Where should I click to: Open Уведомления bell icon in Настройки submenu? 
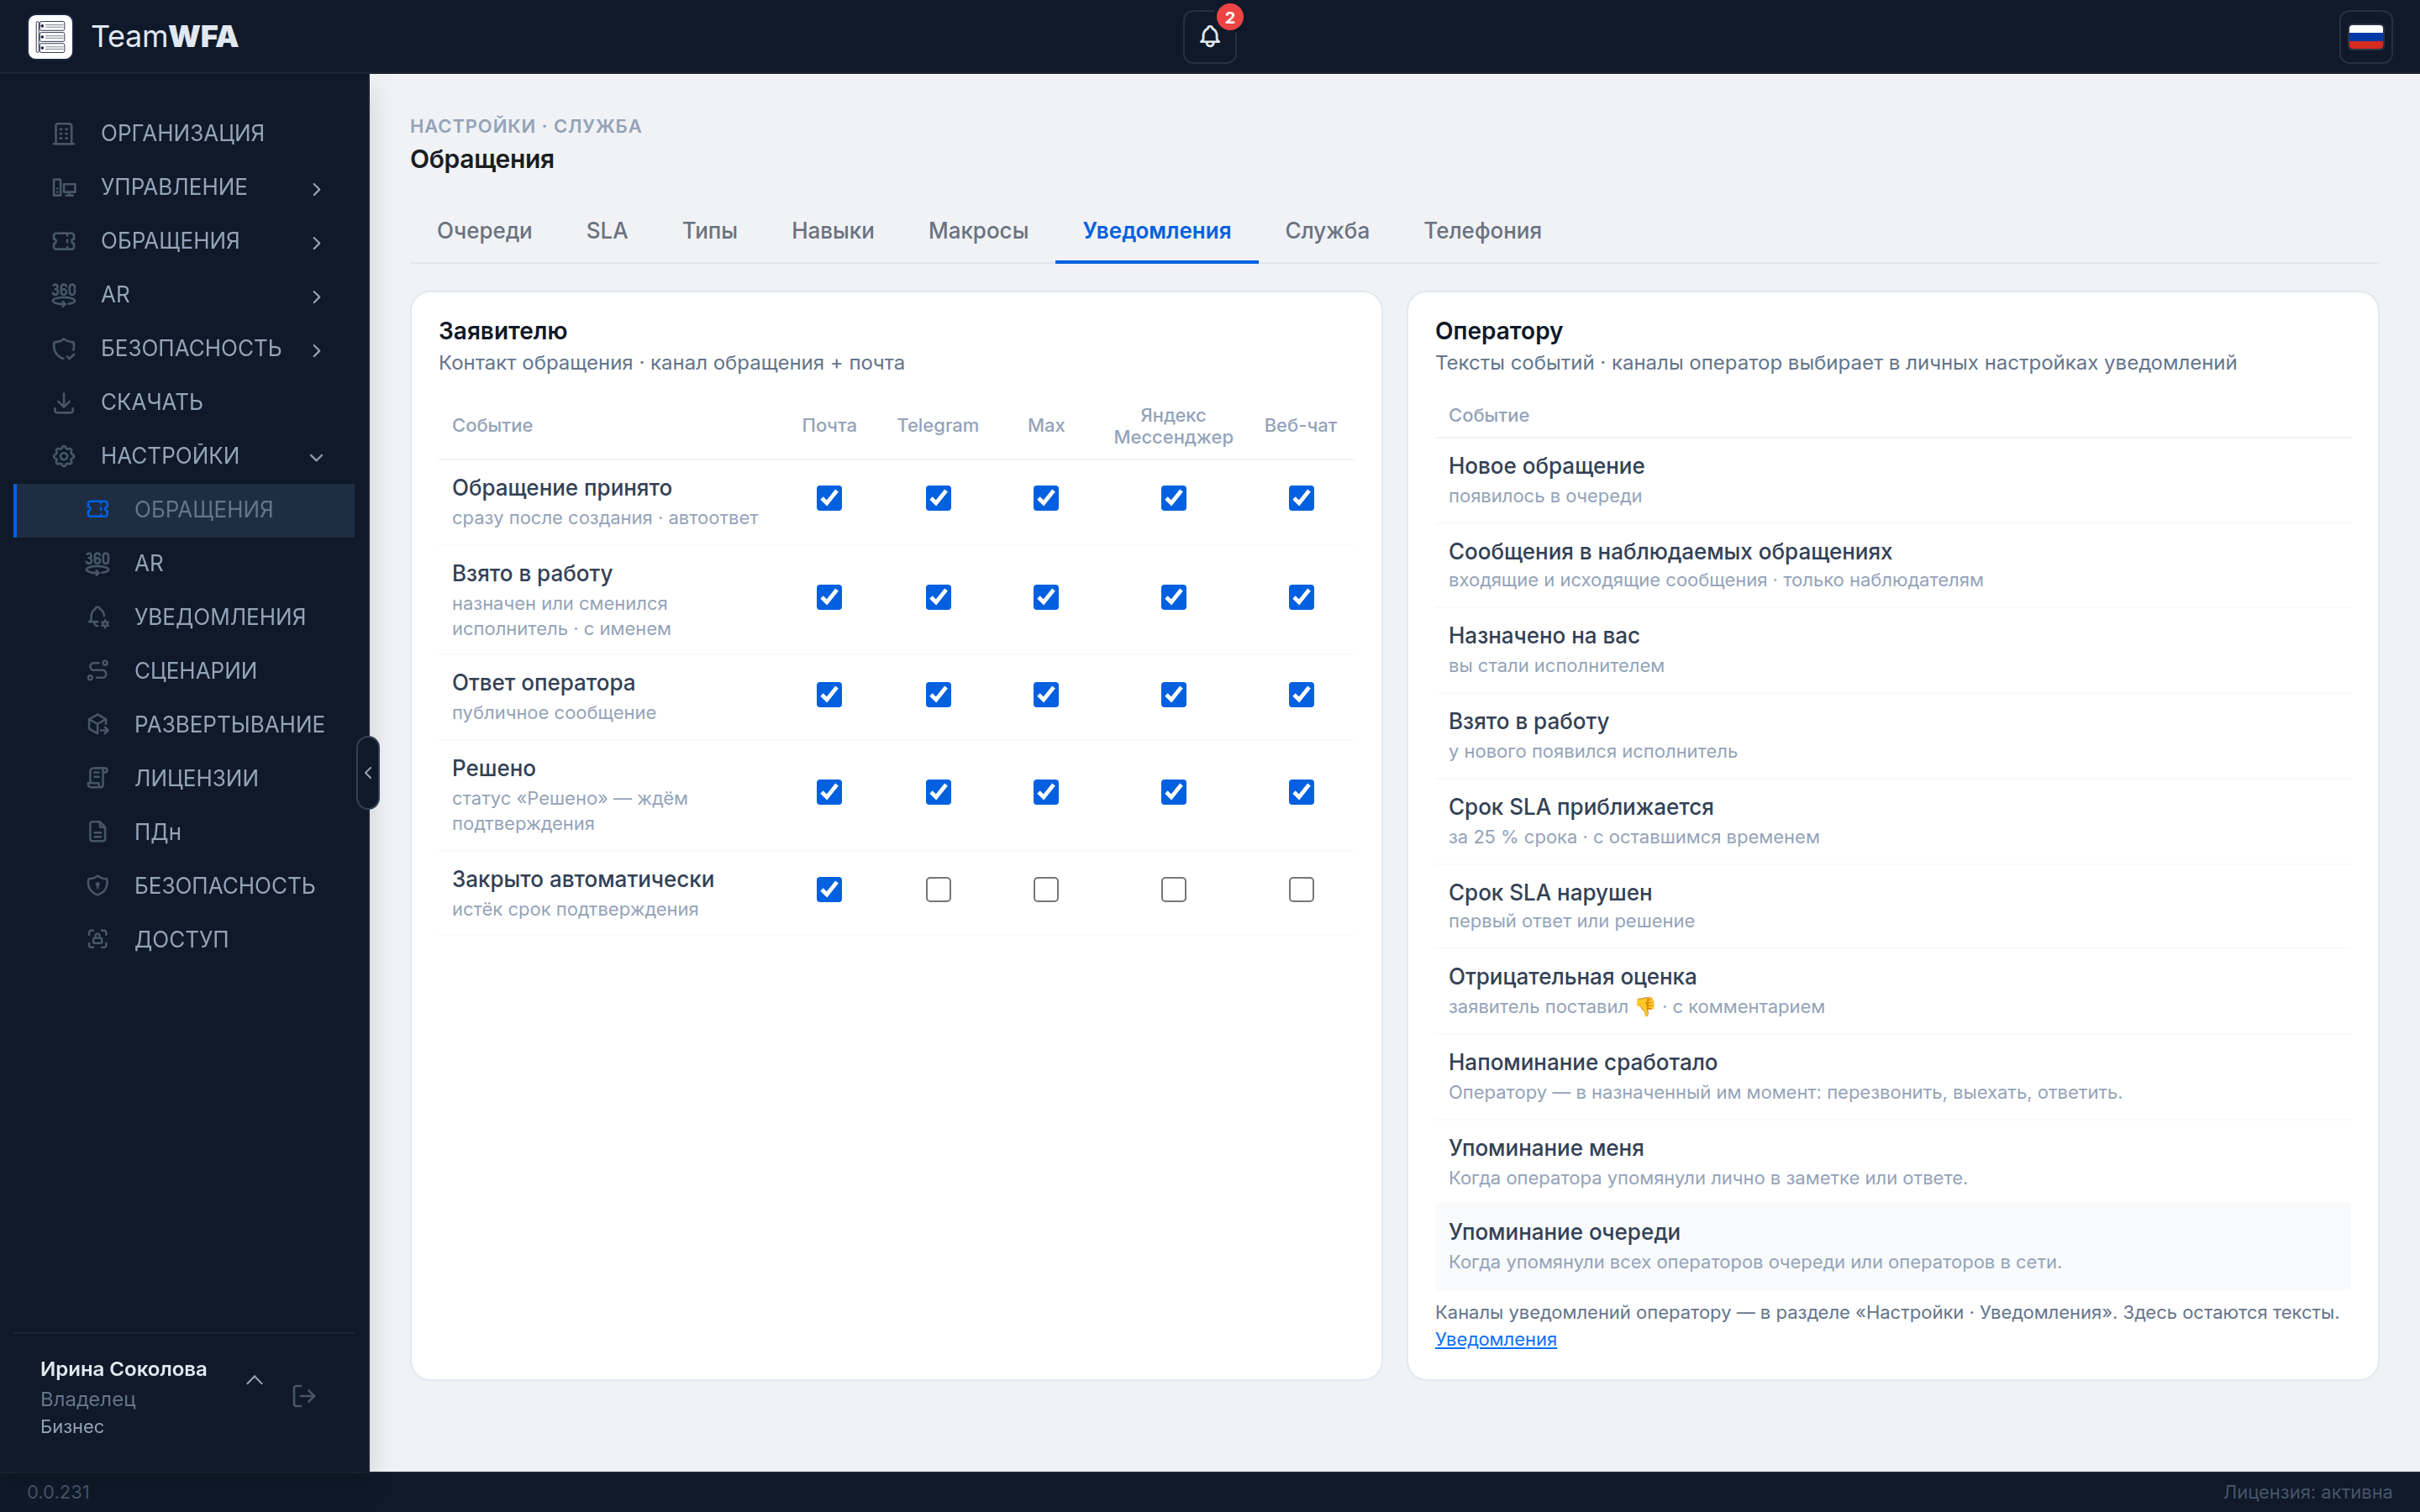pyautogui.click(x=98, y=617)
